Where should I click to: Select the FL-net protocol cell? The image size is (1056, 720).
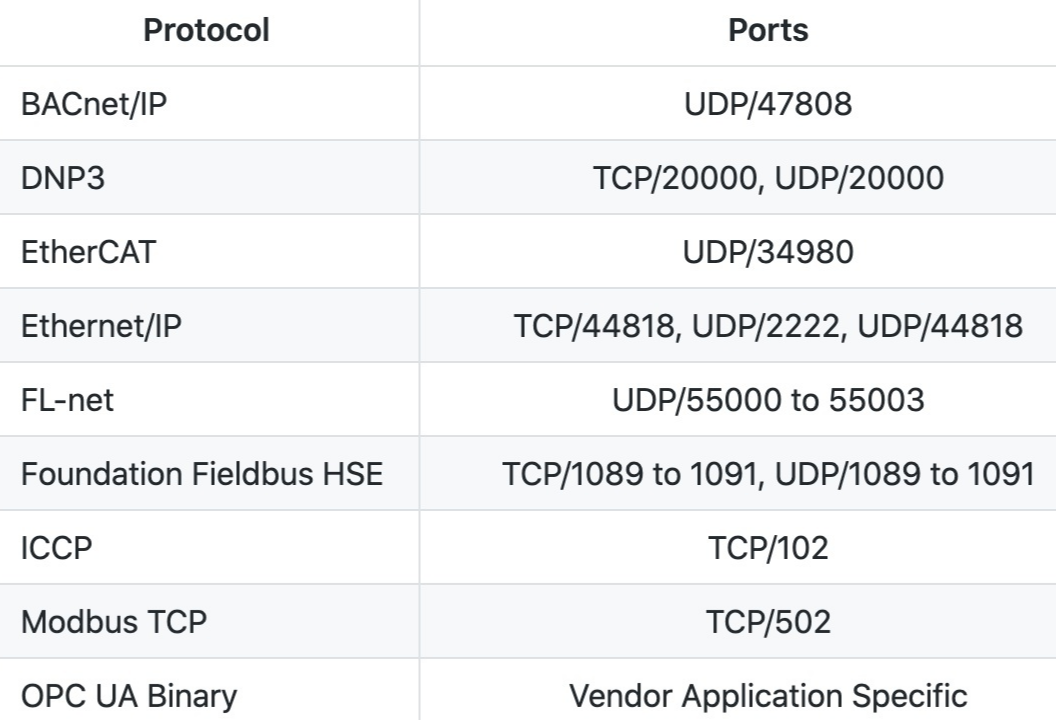point(209,399)
